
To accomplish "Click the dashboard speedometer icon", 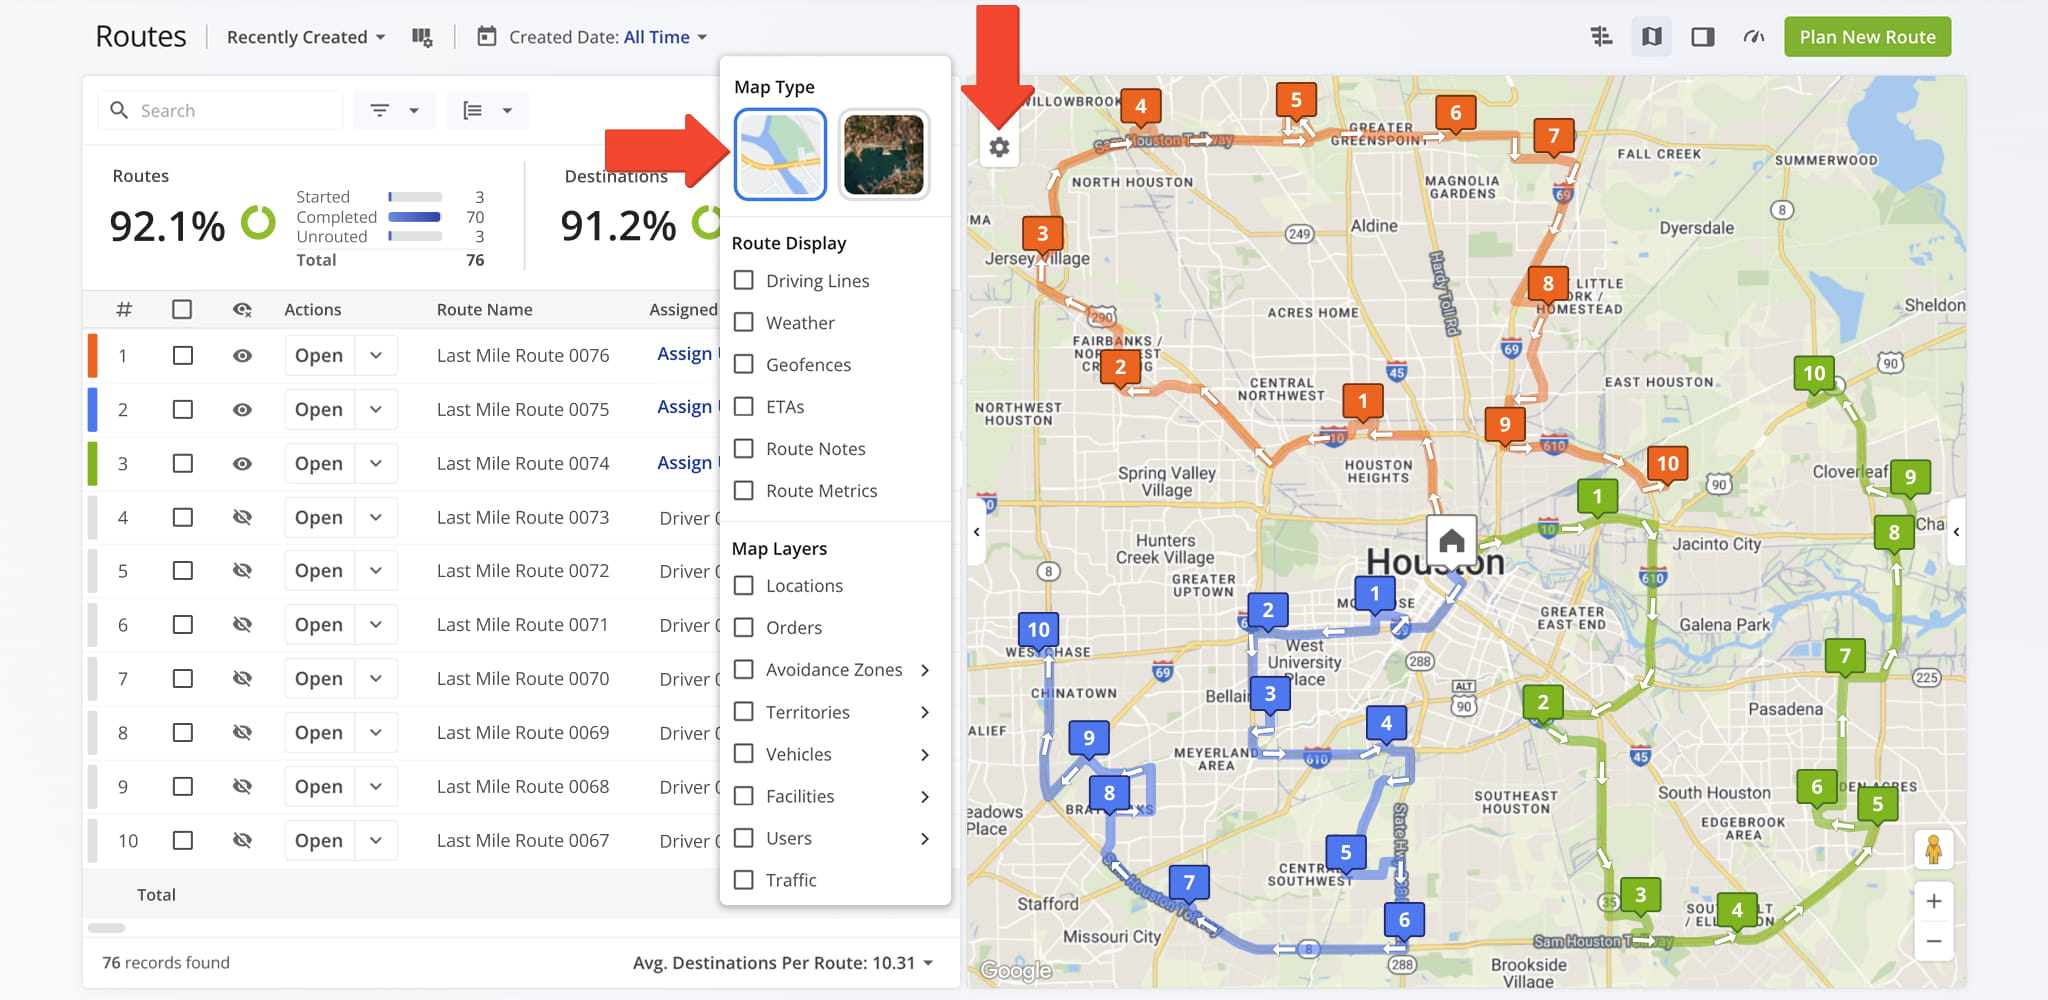I will (x=1753, y=37).
